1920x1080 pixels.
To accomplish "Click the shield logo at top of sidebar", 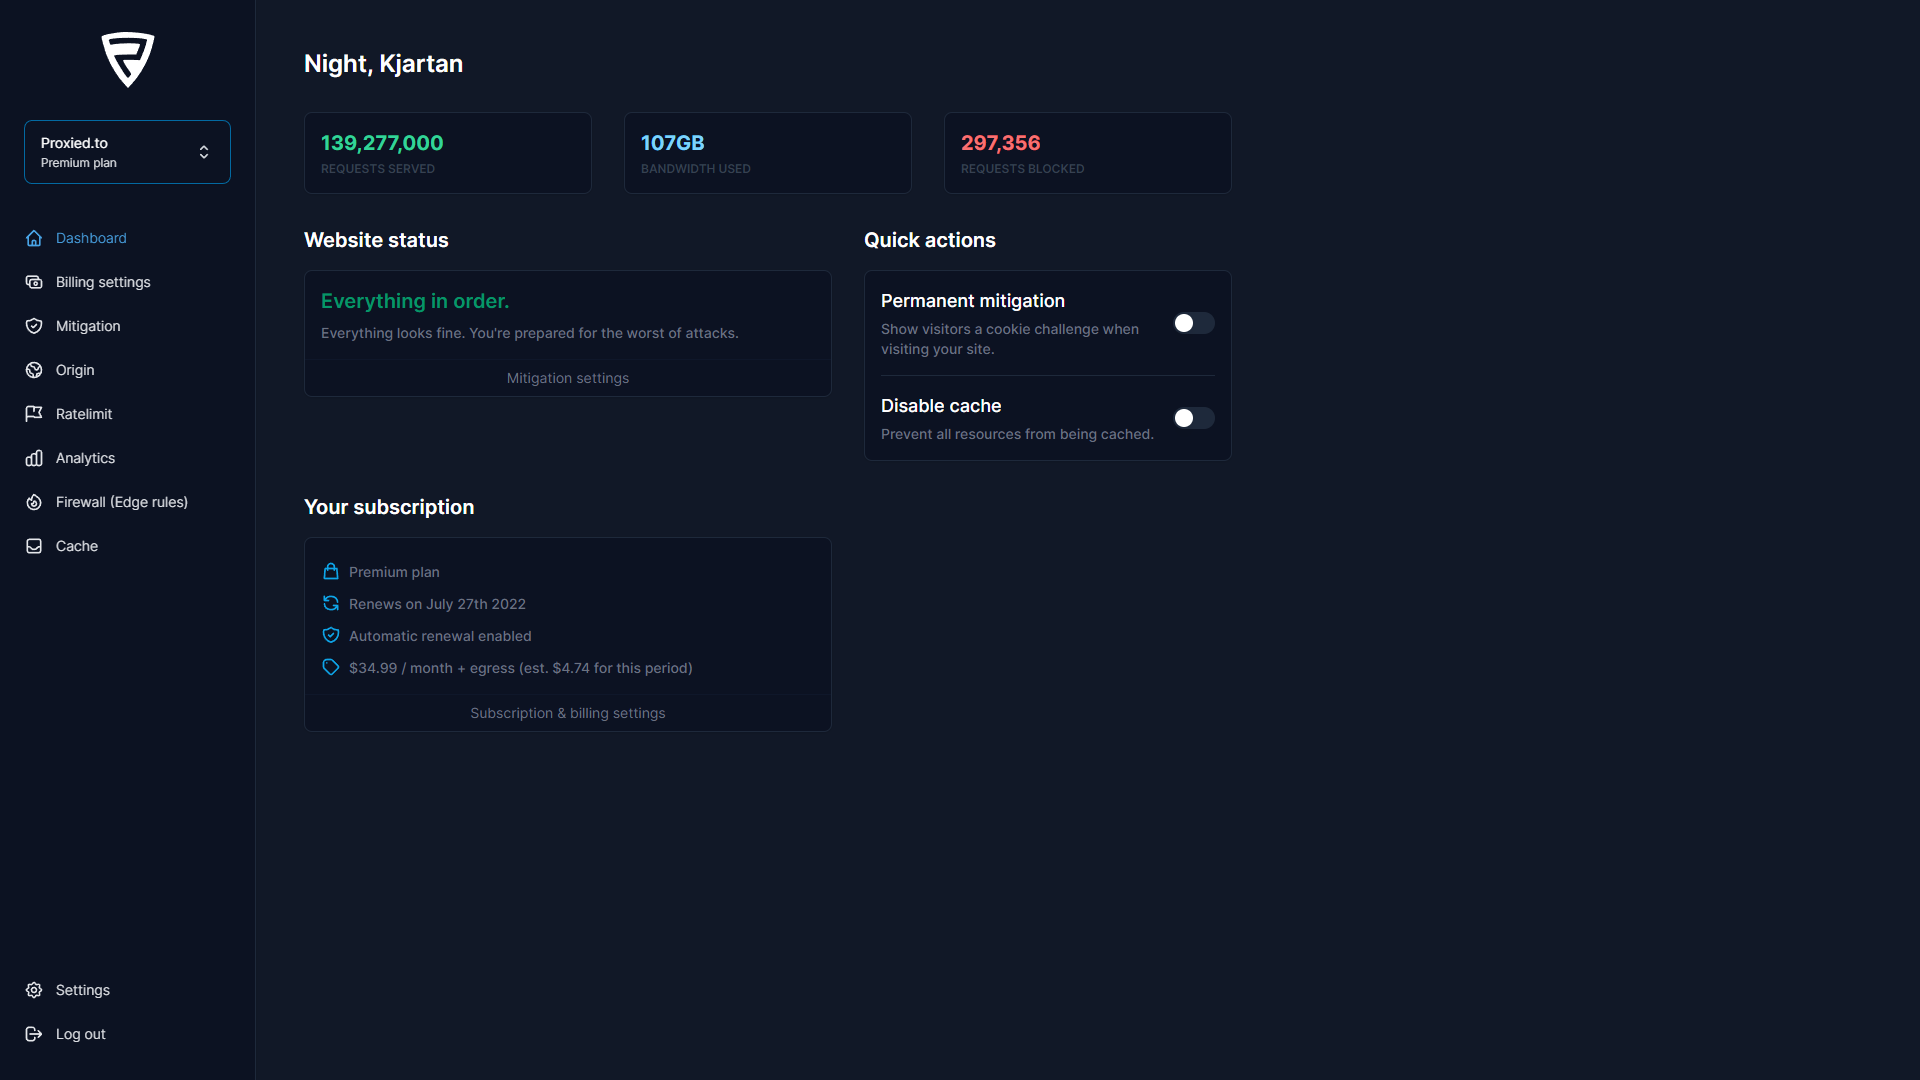I will [x=127, y=60].
